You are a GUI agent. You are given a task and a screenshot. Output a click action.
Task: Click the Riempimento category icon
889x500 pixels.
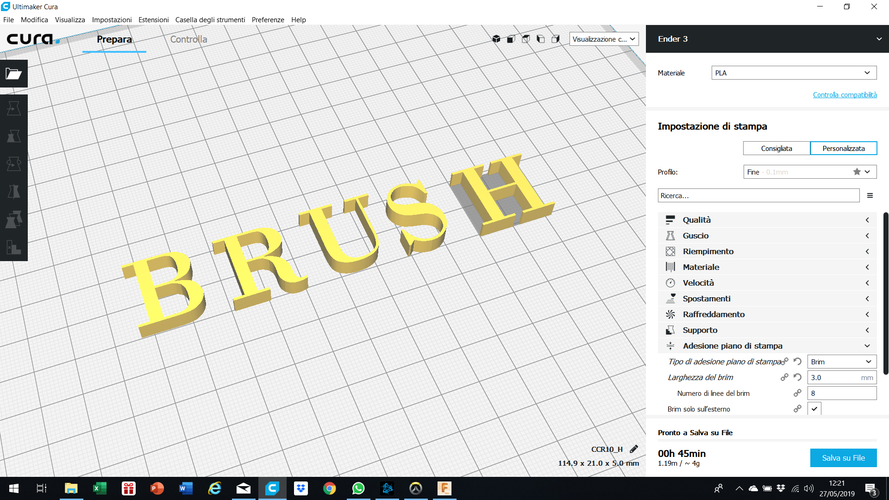(x=670, y=251)
